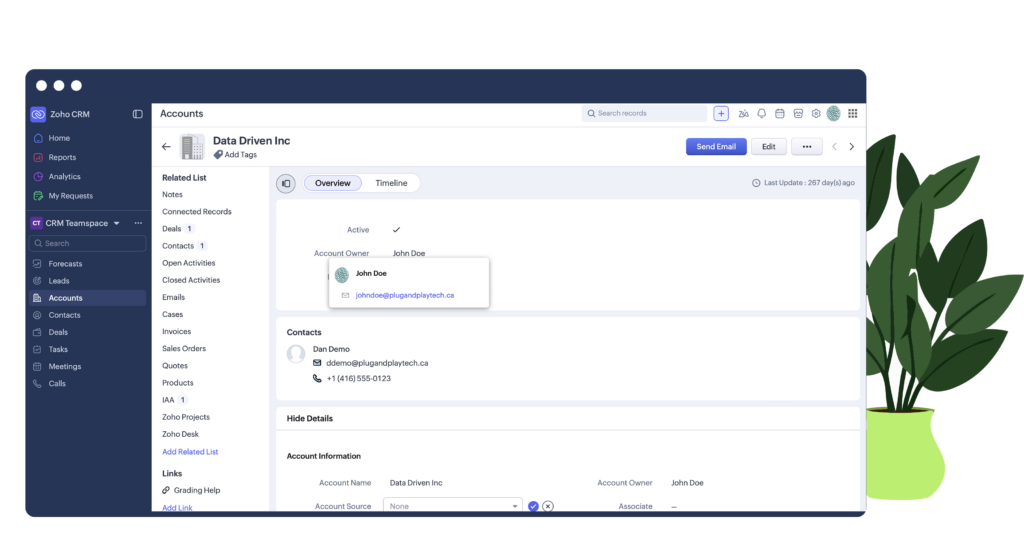Open Deals in related list
Screen dimensions: 1024x551
pyautogui.click(x=172, y=229)
